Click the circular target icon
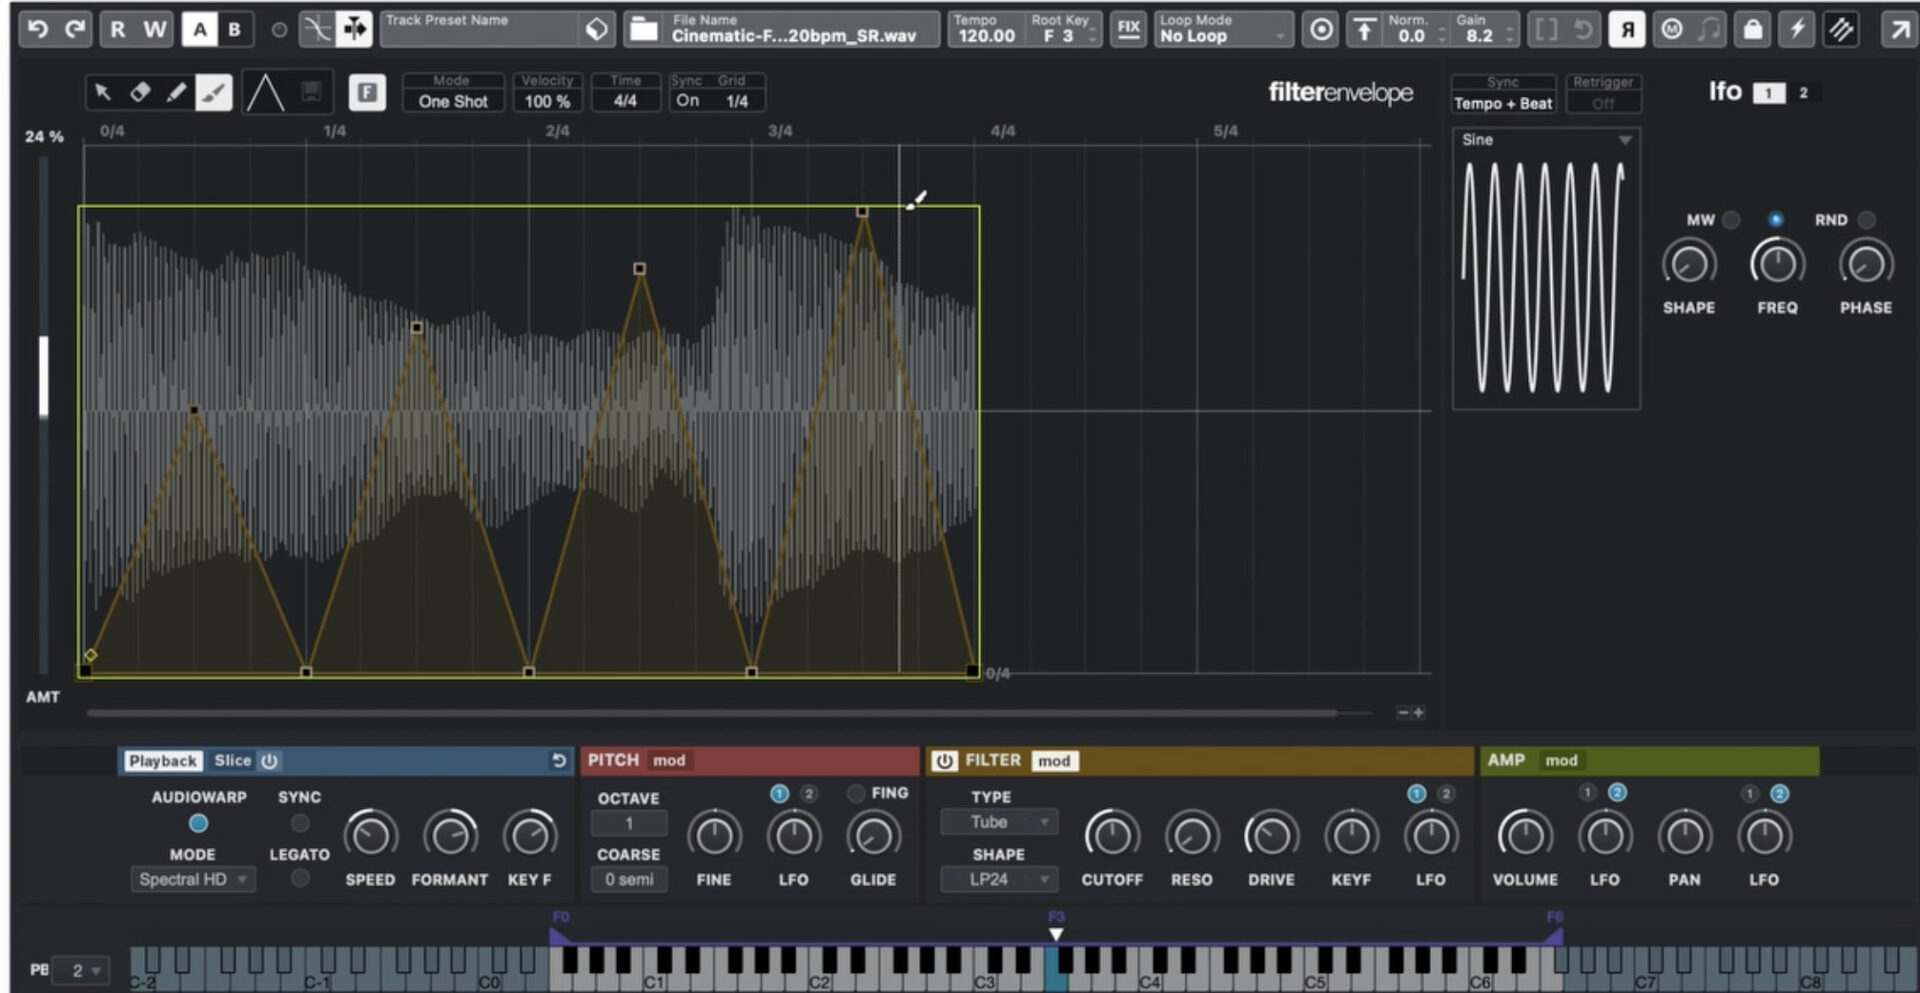This screenshot has width=1920, height=993. point(1321,30)
